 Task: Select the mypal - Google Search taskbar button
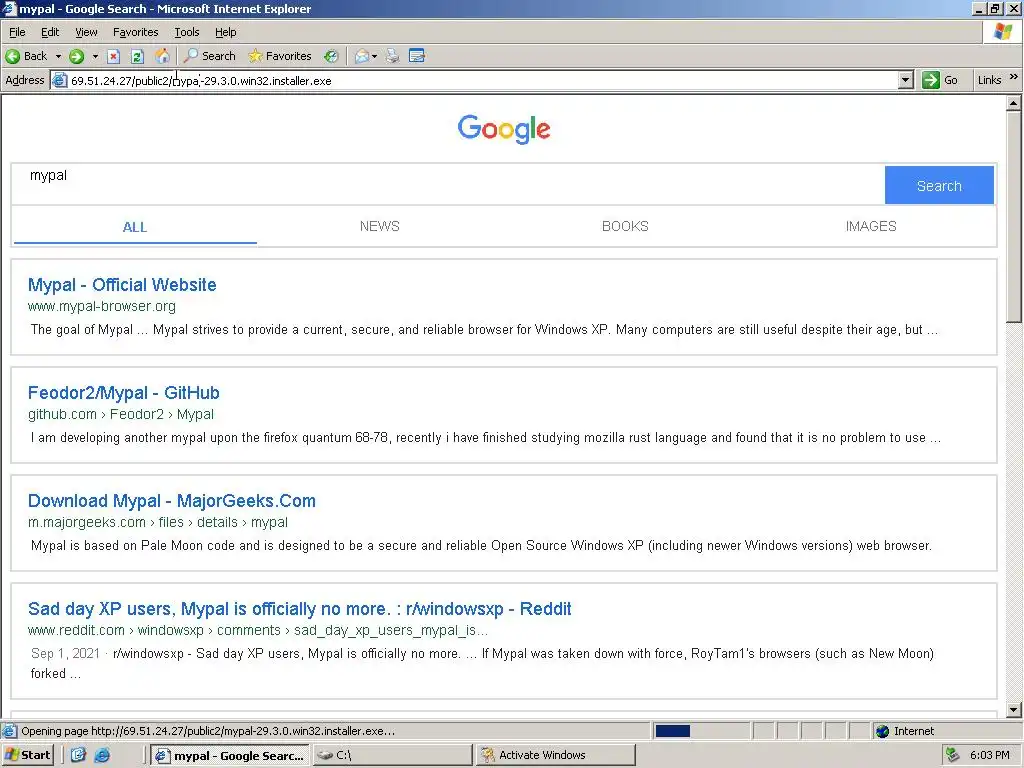tap(229, 755)
